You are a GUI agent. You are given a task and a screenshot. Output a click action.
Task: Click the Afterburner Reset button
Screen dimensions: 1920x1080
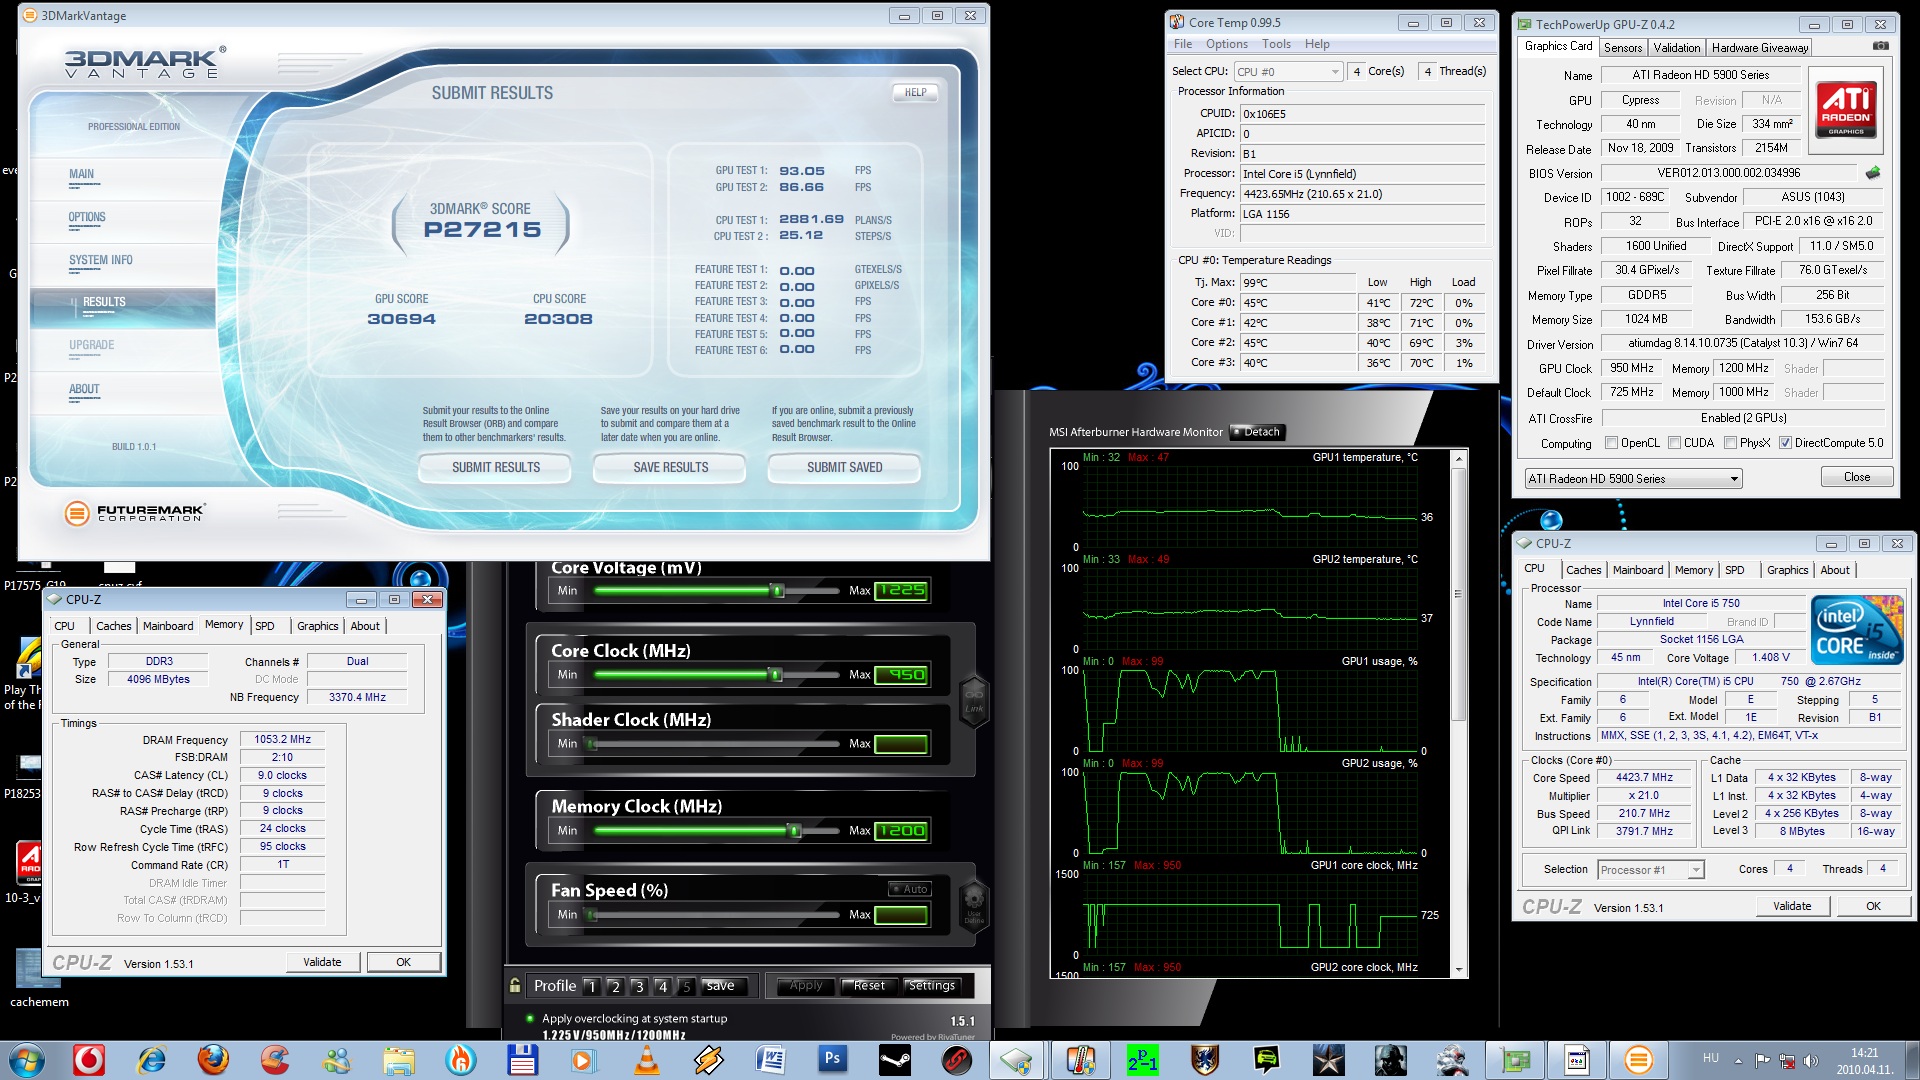click(868, 986)
